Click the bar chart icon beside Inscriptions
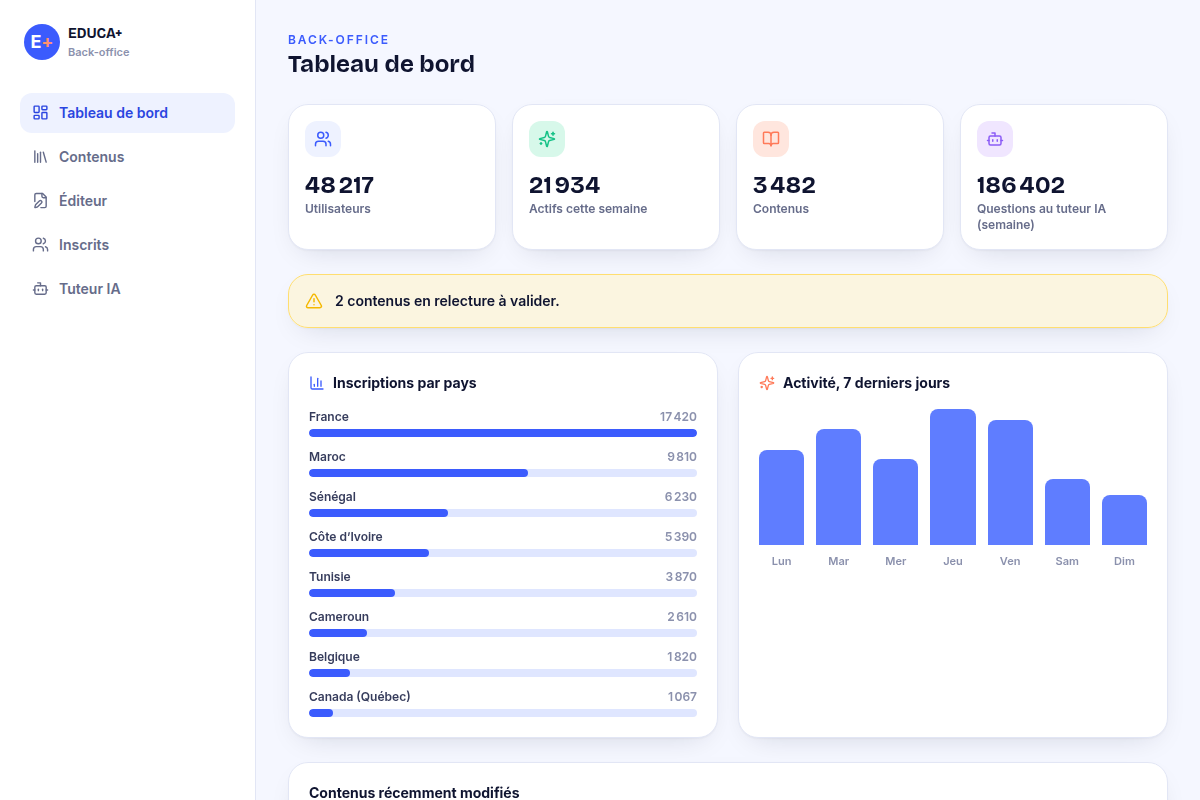This screenshot has height=800, width=1200. [x=317, y=383]
